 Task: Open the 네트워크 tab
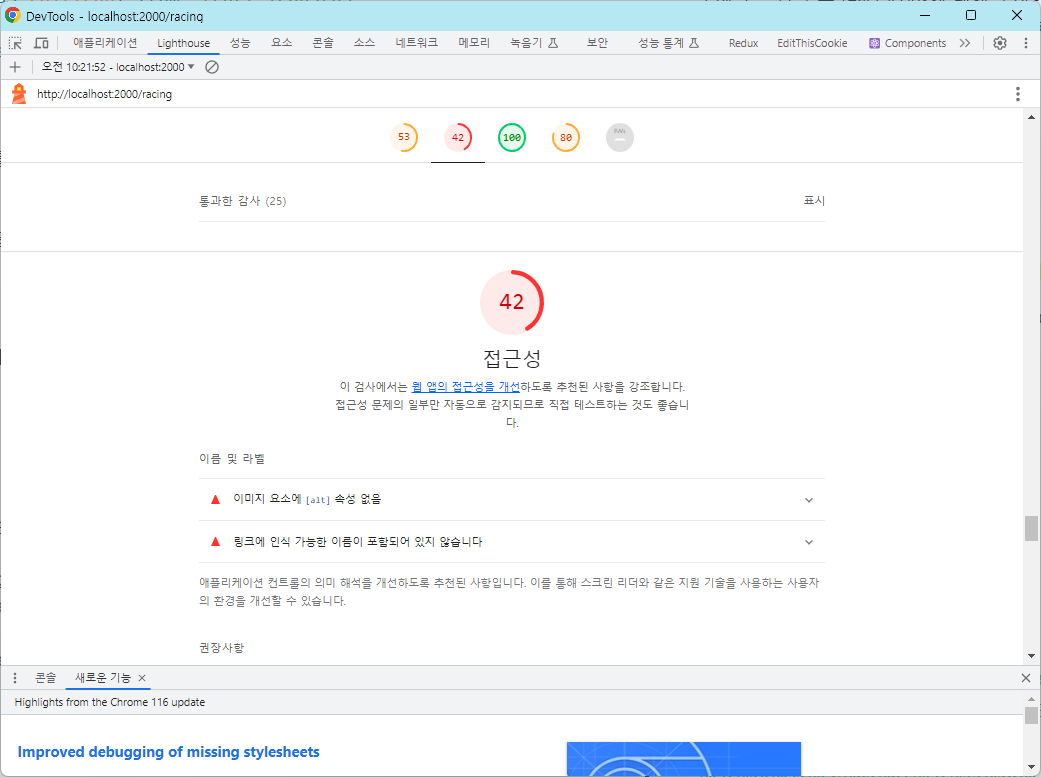[416, 43]
